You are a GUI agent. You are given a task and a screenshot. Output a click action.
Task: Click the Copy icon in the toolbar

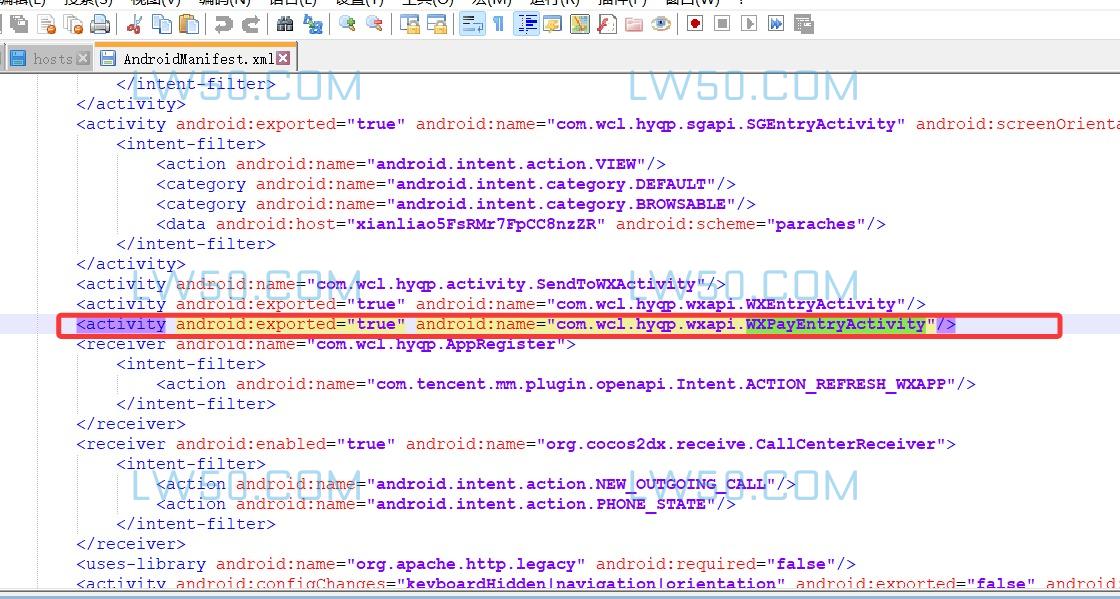[160, 24]
